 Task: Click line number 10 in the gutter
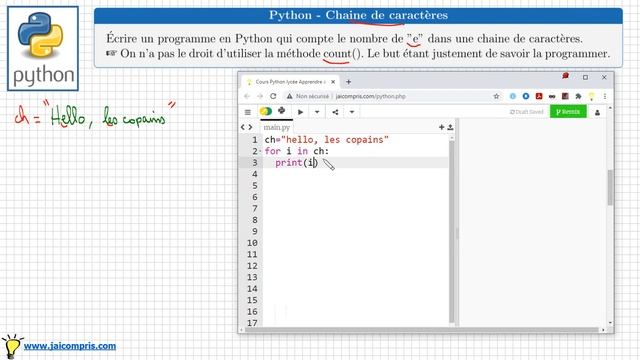pos(252,243)
